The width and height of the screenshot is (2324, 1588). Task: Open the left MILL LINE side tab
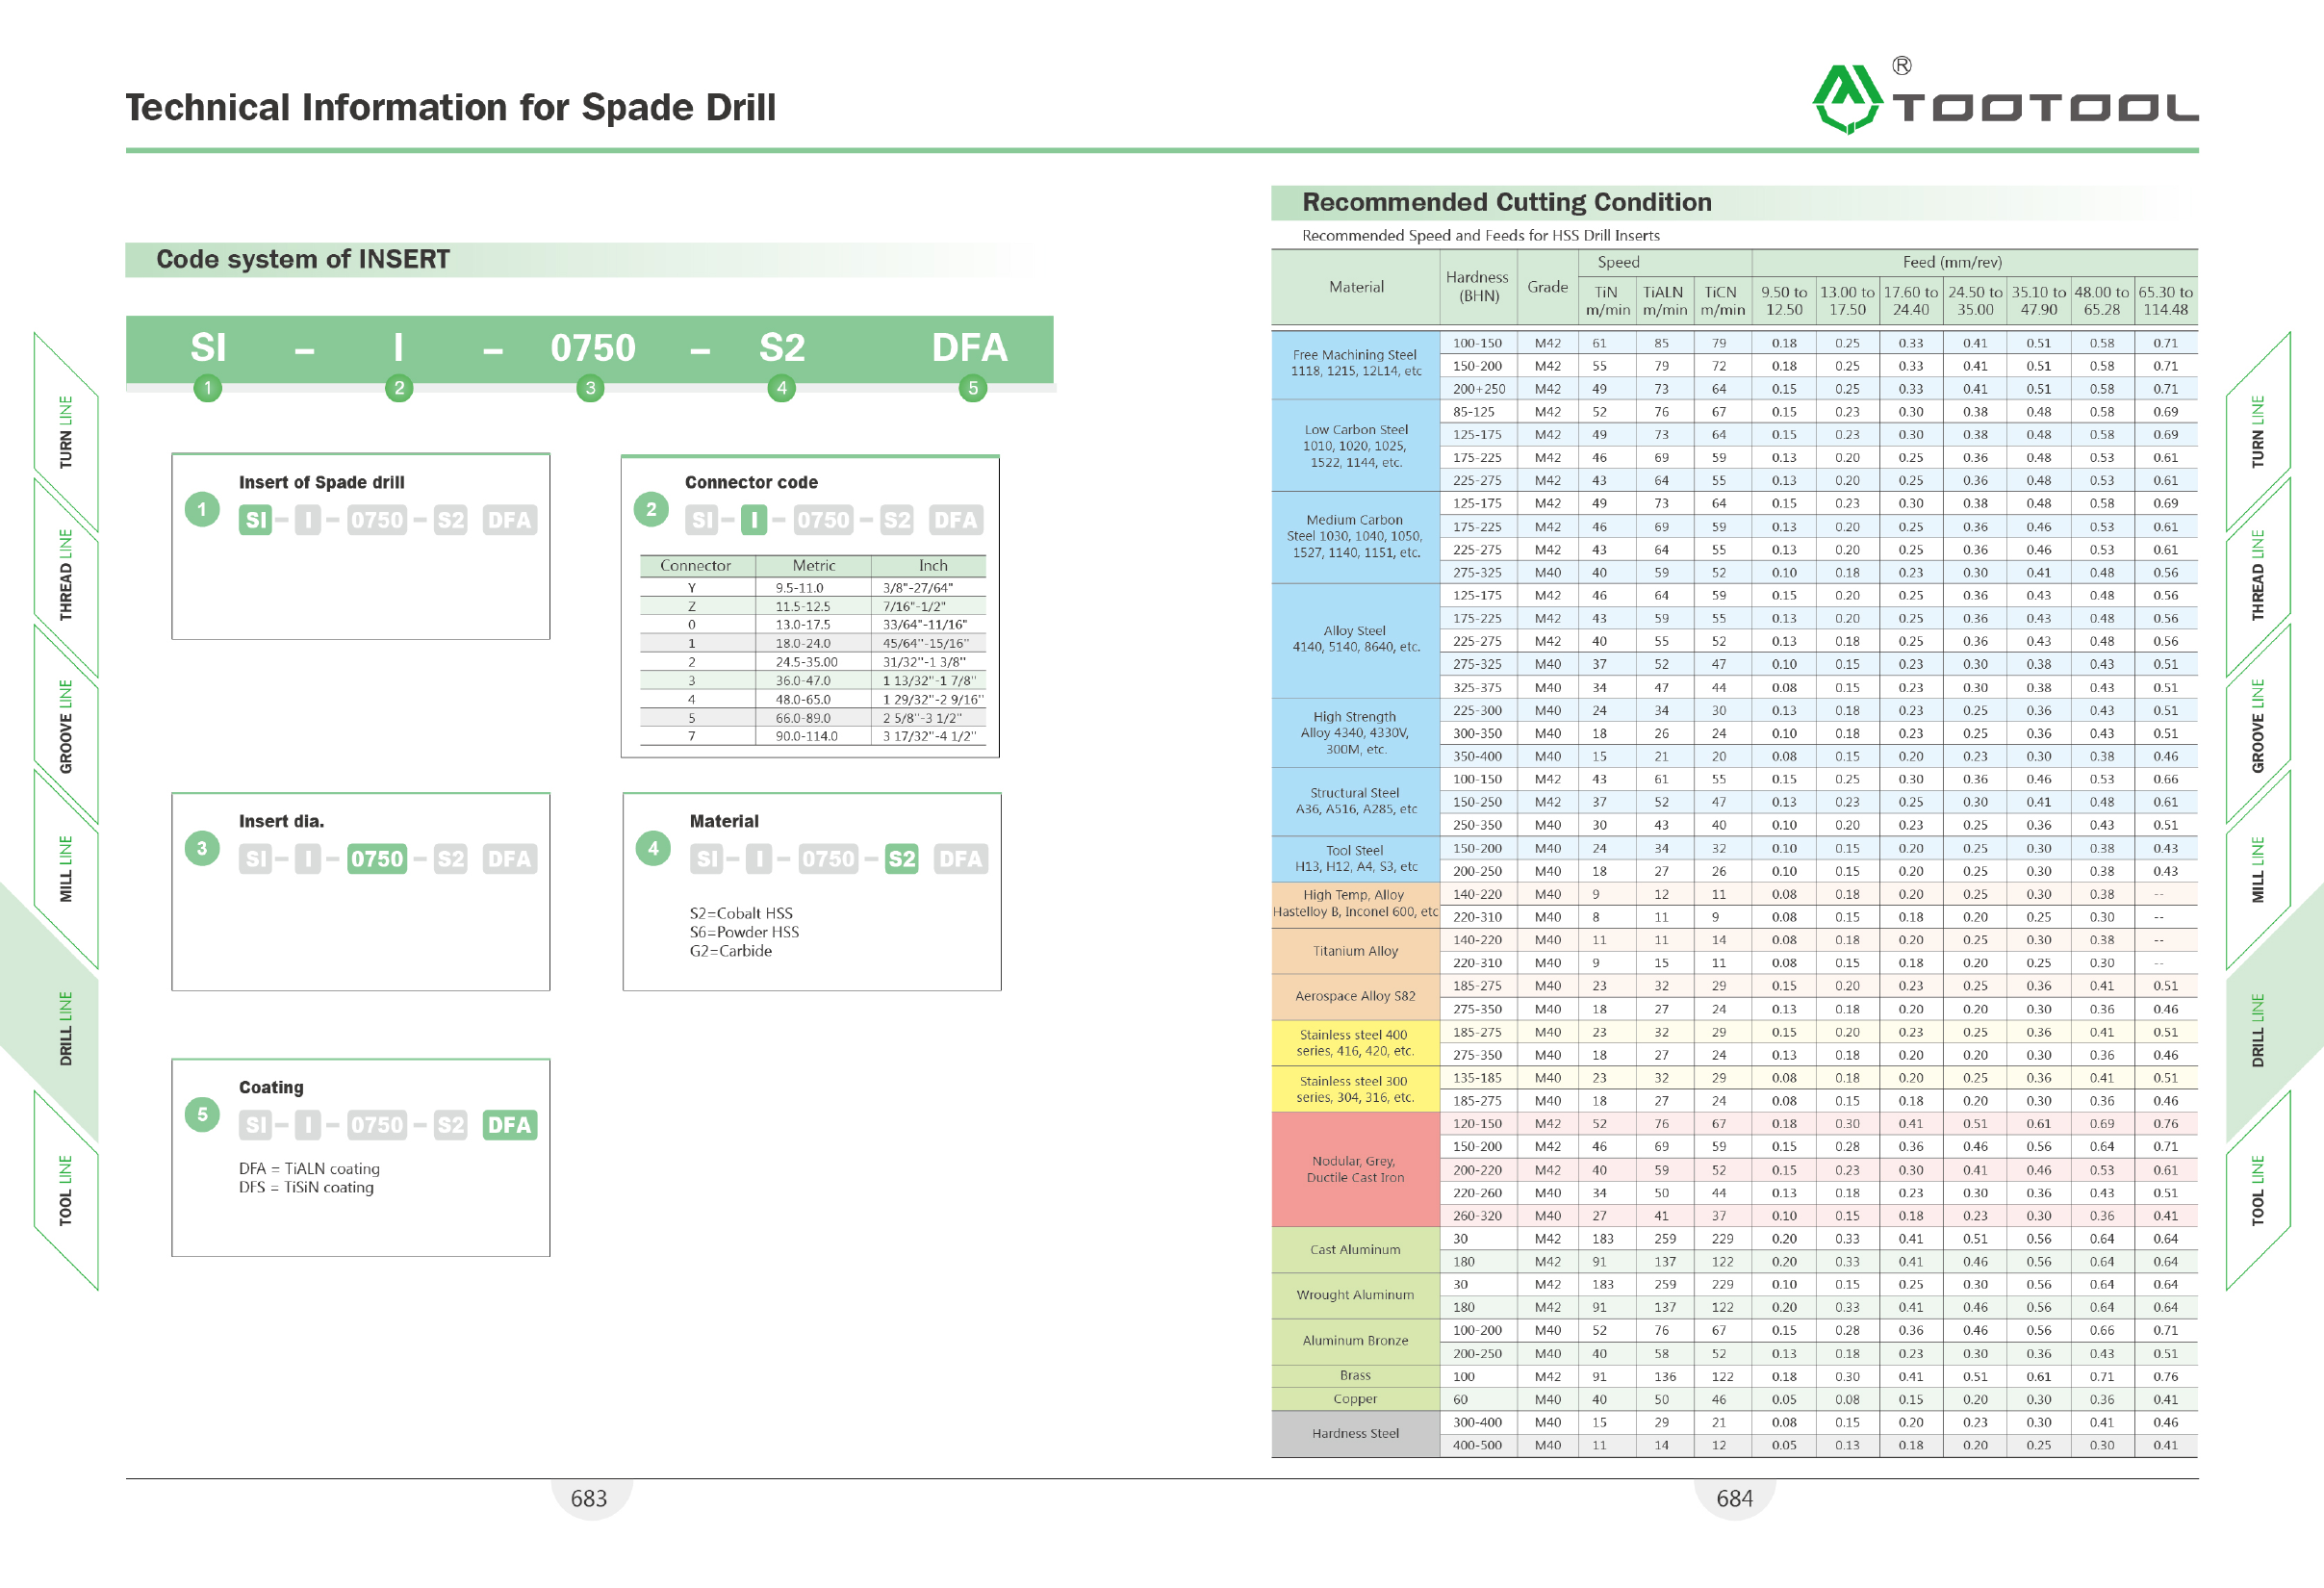pyautogui.click(x=66, y=869)
